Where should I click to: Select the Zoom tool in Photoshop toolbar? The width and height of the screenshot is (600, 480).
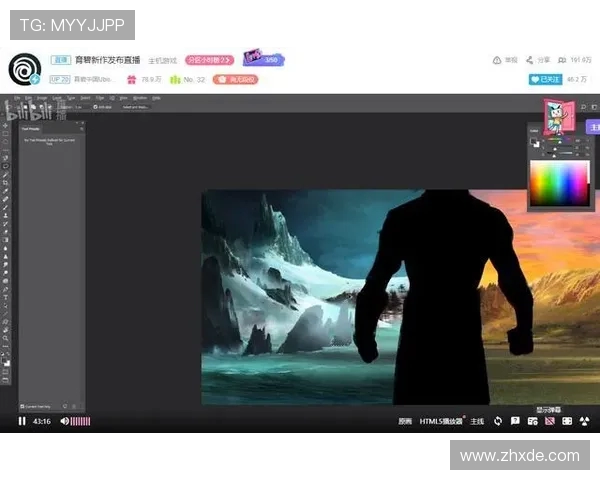point(6,339)
